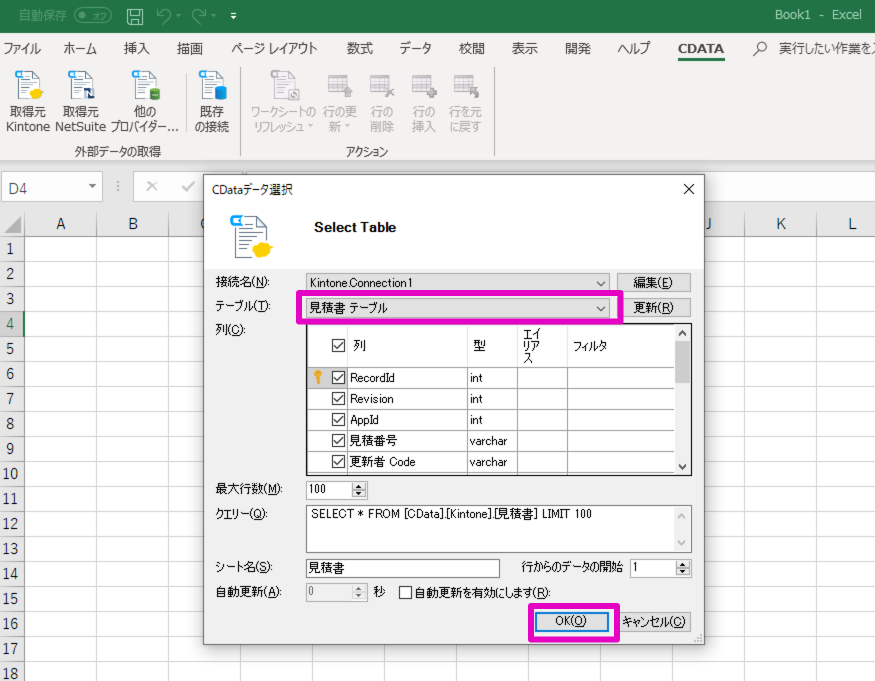The image size is (875, 681).
Task: Click the search magnifier icon in ribbon
Action: pos(759,49)
